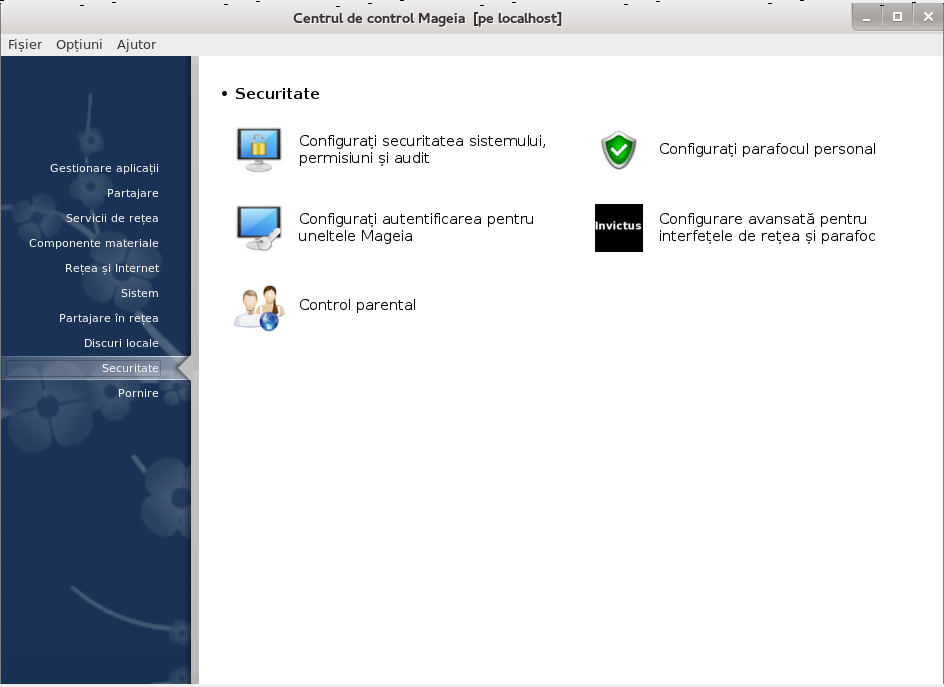This screenshot has height=687, width=944.
Task: Minimize the Centrul de control Mageia window
Action: click(867, 17)
